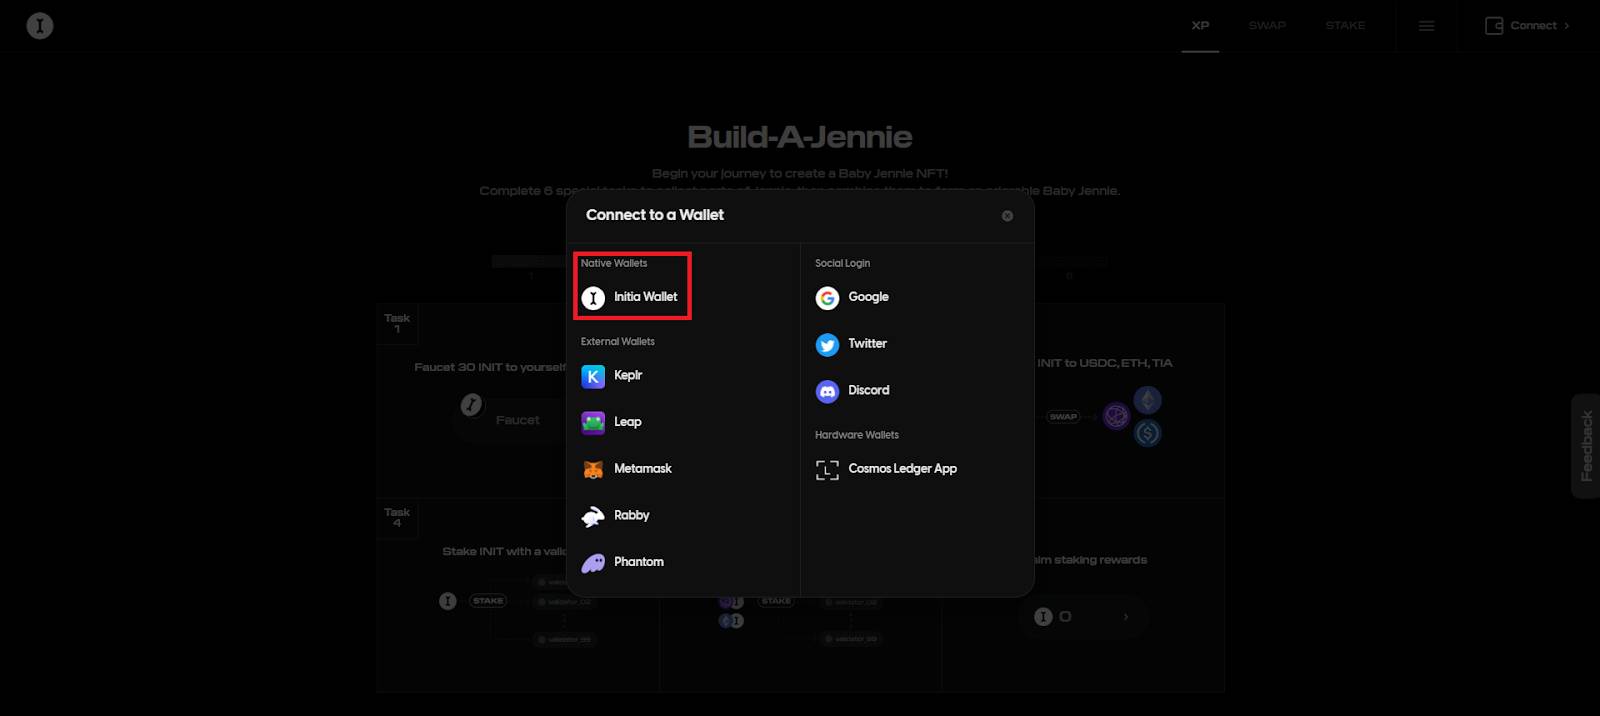
Task: Click the Initia logo in the header
Action: 40,26
